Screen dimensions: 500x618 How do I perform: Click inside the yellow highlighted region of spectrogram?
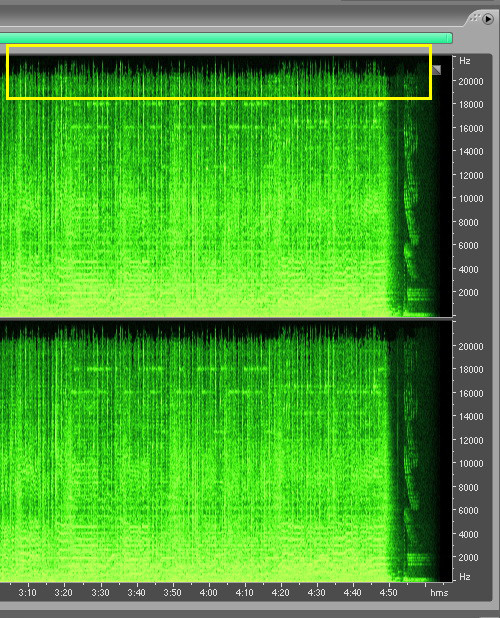pyautogui.click(x=219, y=72)
